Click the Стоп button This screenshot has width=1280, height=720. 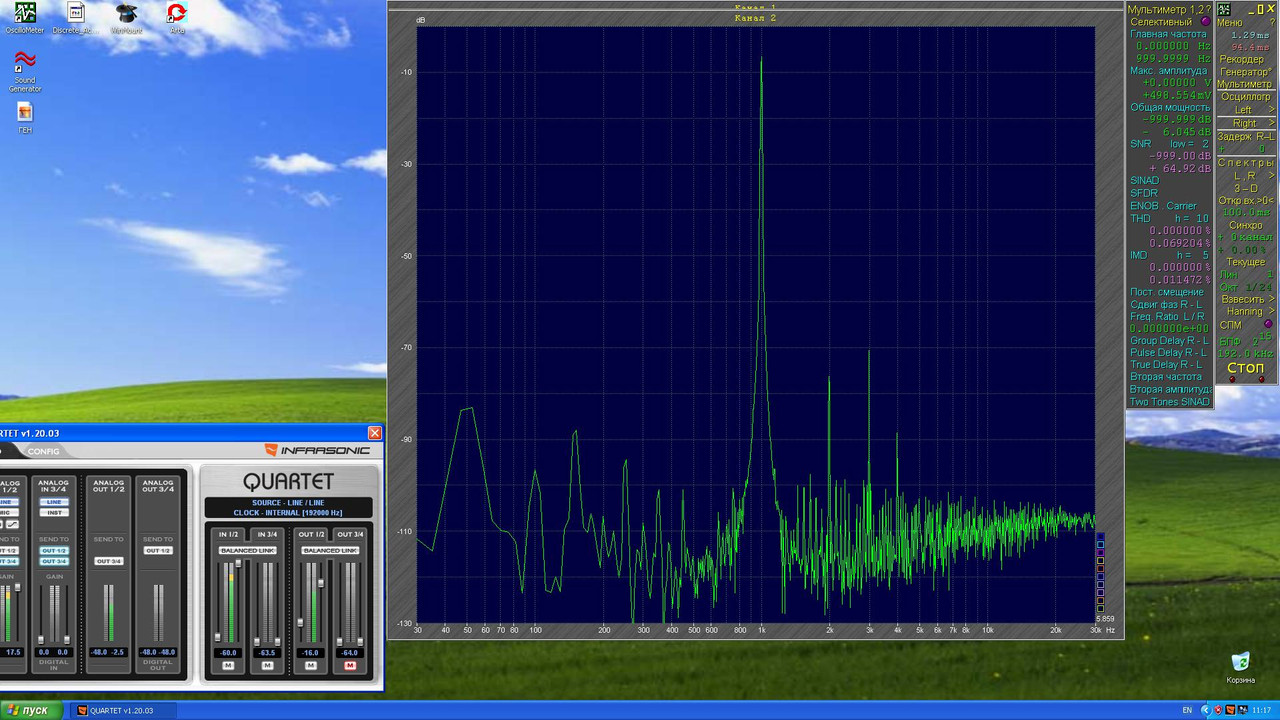(1246, 367)
